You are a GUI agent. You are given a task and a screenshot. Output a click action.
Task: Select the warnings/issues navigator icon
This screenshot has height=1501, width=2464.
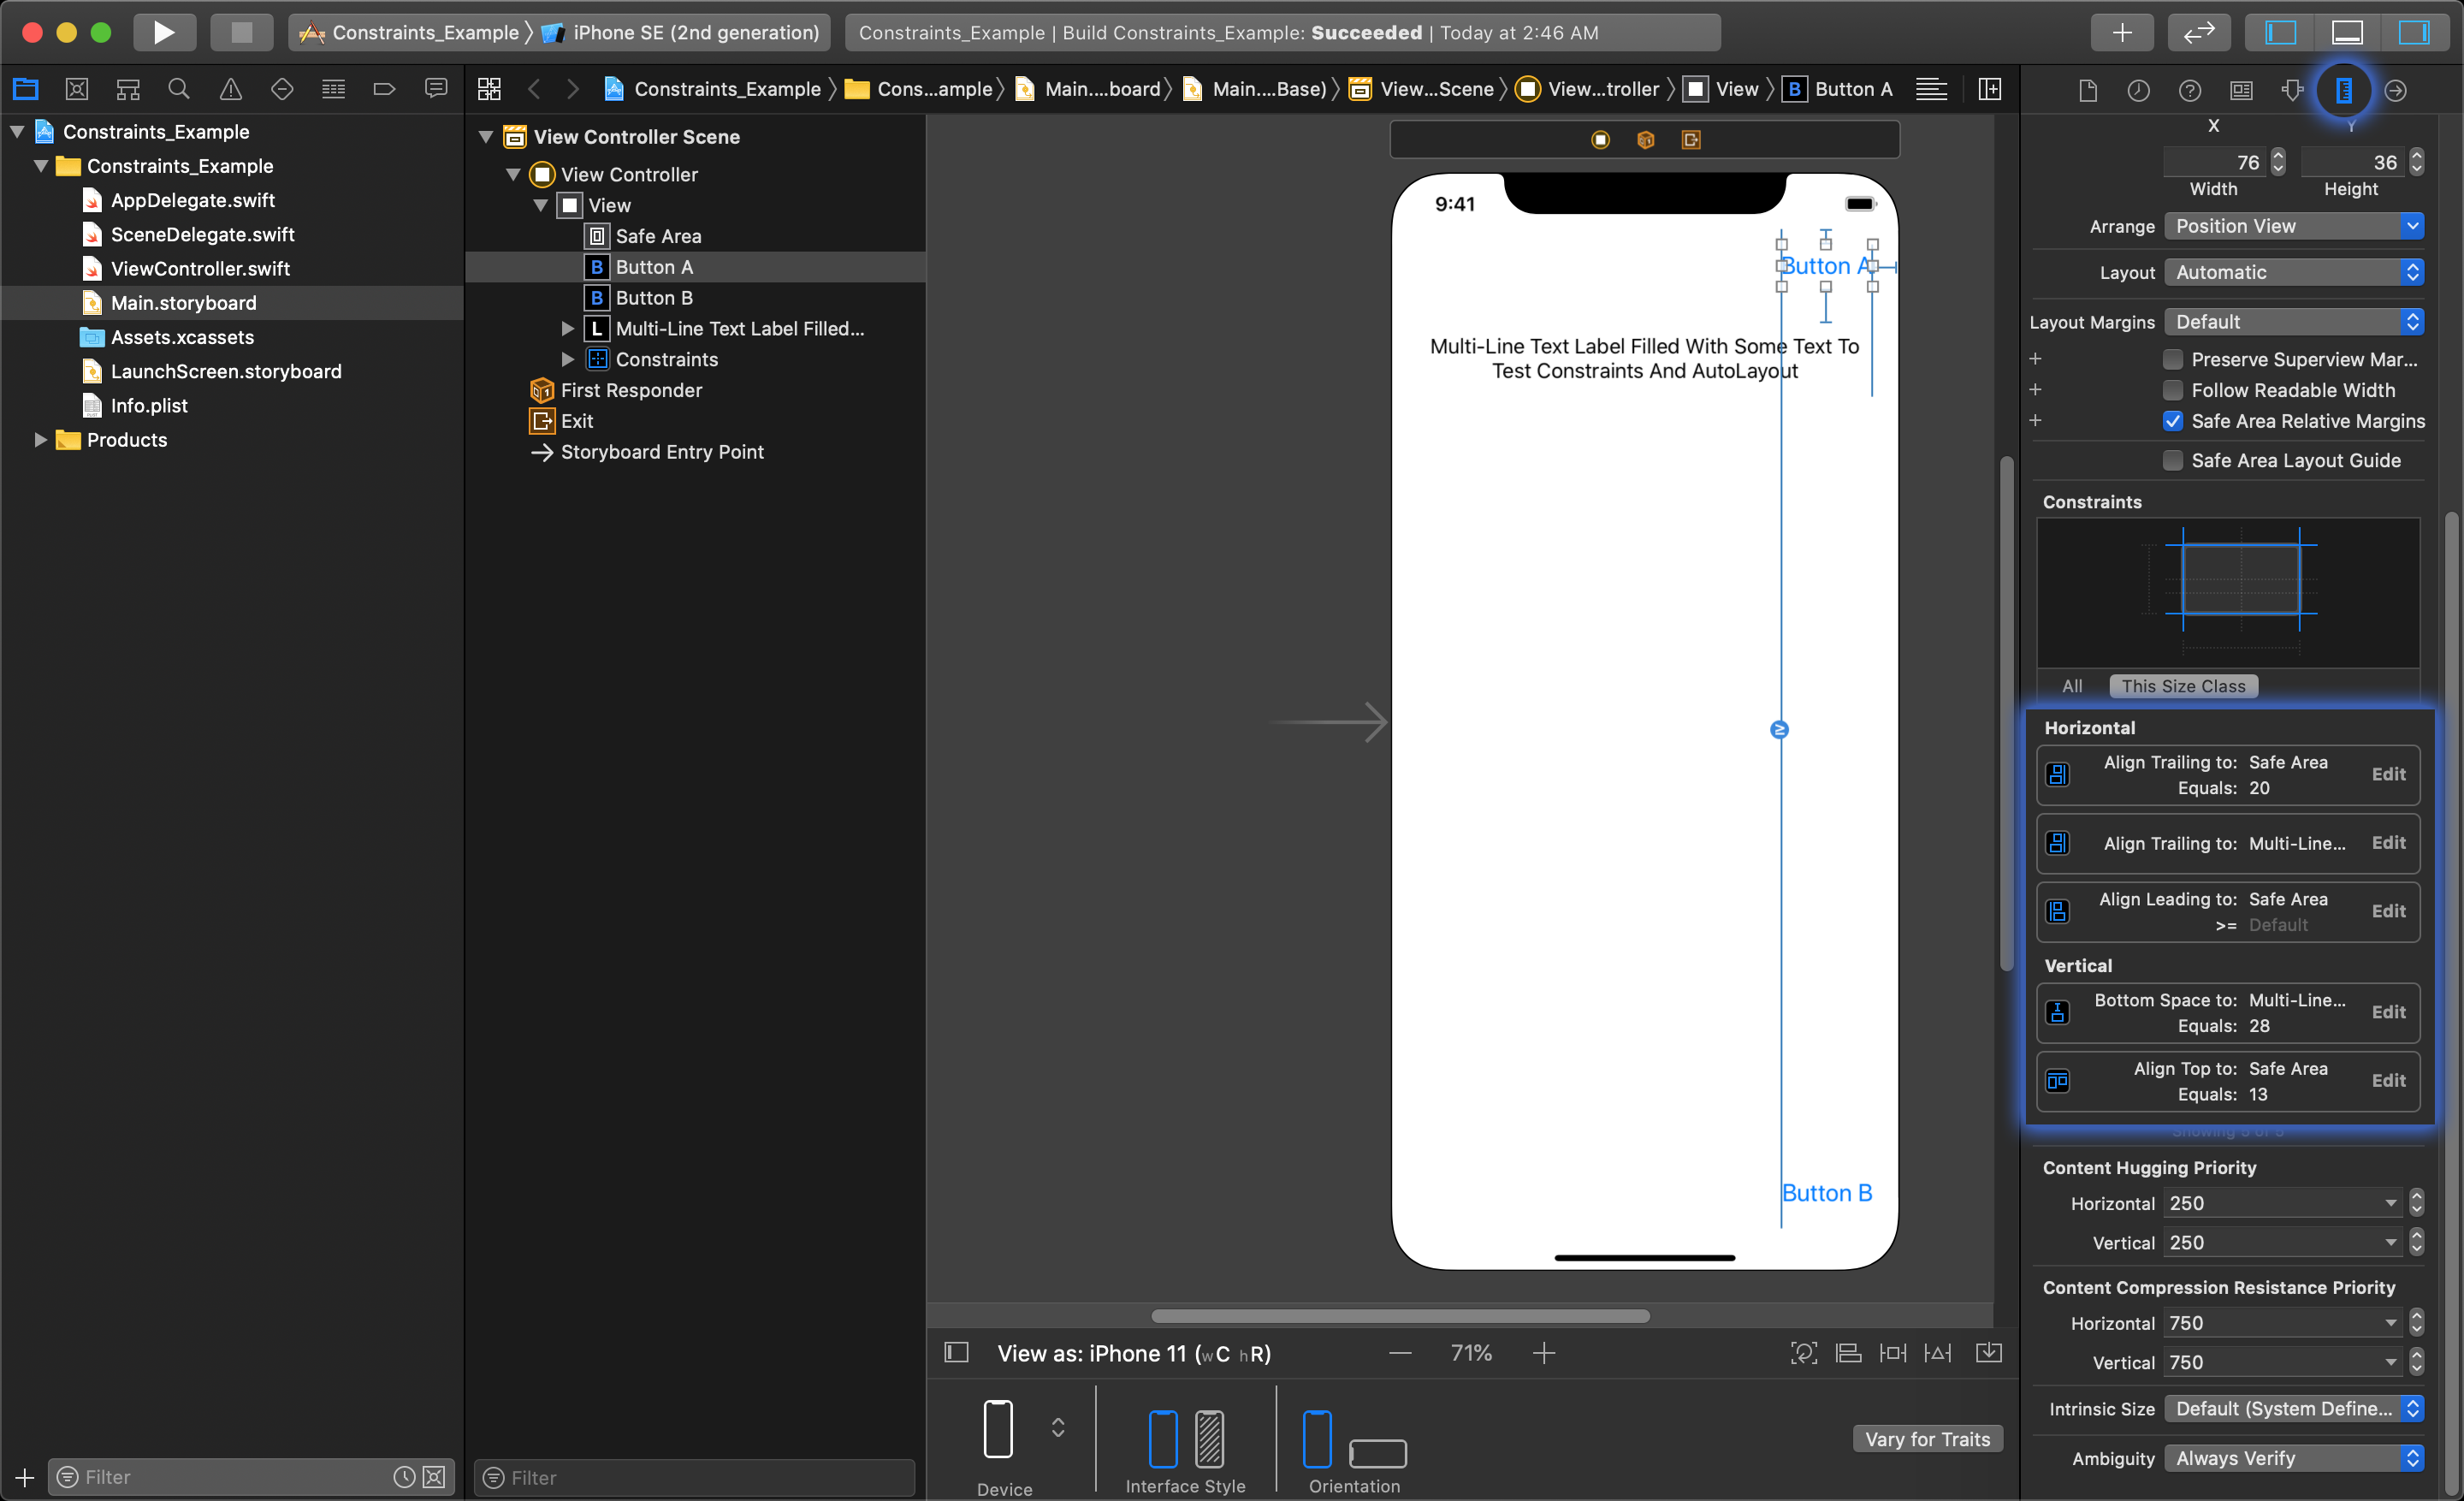(x=230, y=90)
